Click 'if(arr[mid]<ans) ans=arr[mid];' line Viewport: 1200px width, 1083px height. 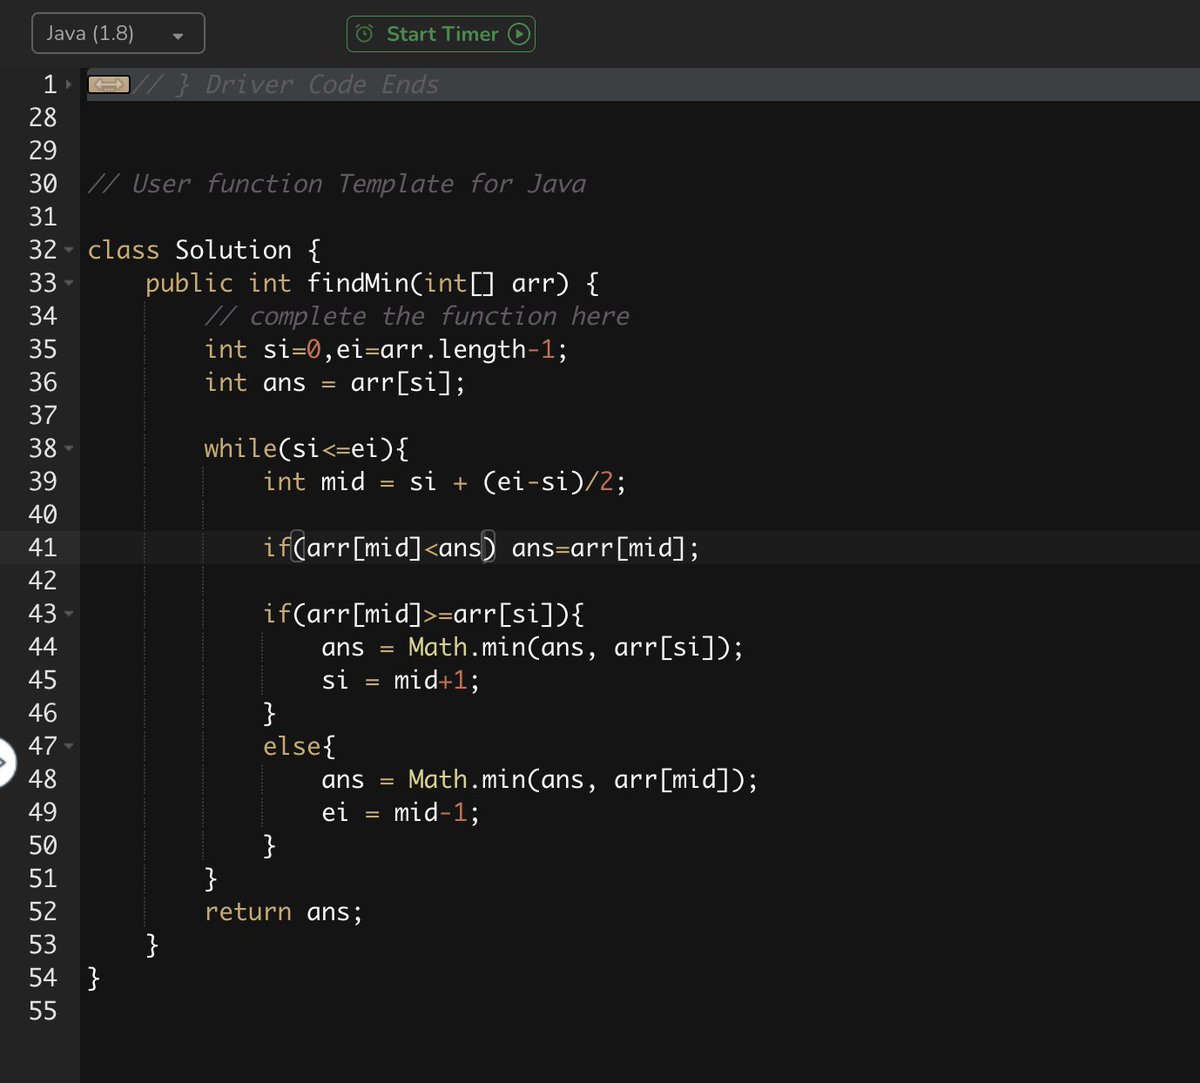pyautogui.click(x=482, y=548)
